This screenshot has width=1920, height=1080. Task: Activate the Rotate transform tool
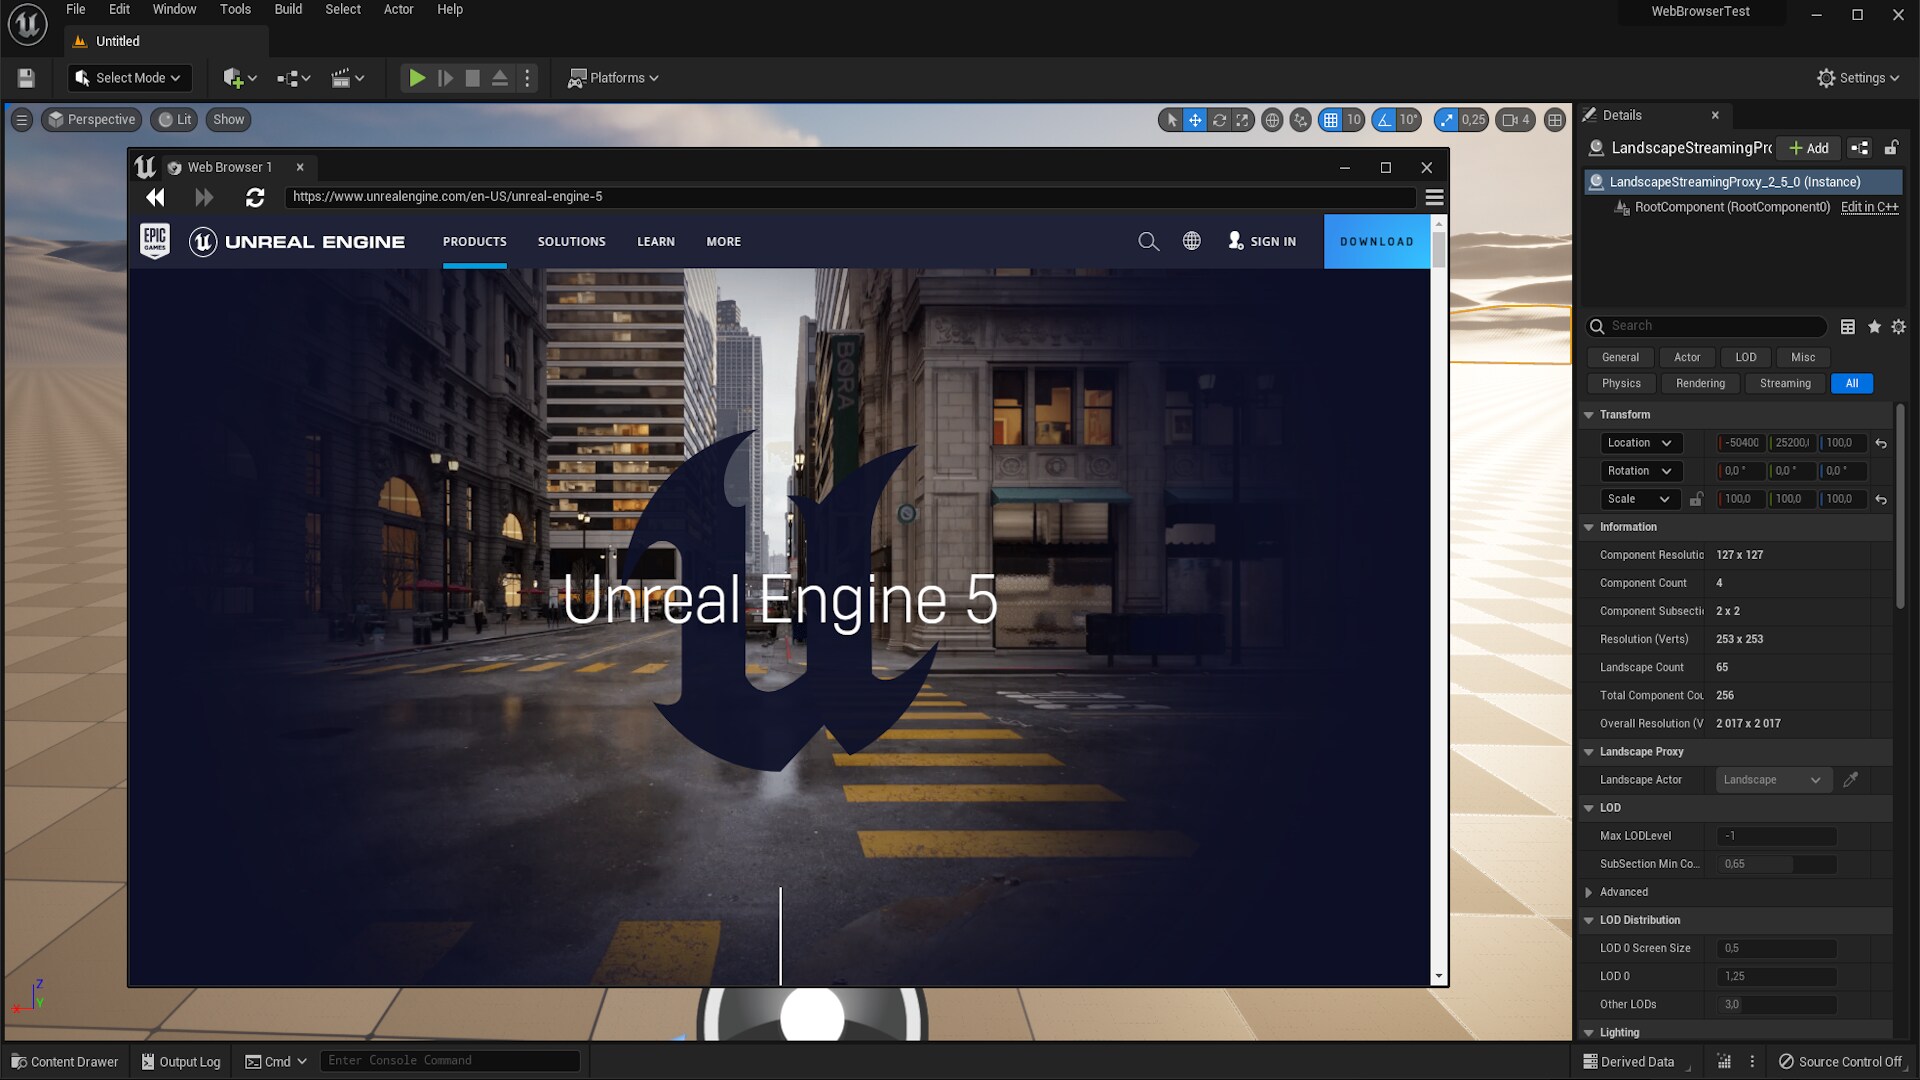[1219, 120]
